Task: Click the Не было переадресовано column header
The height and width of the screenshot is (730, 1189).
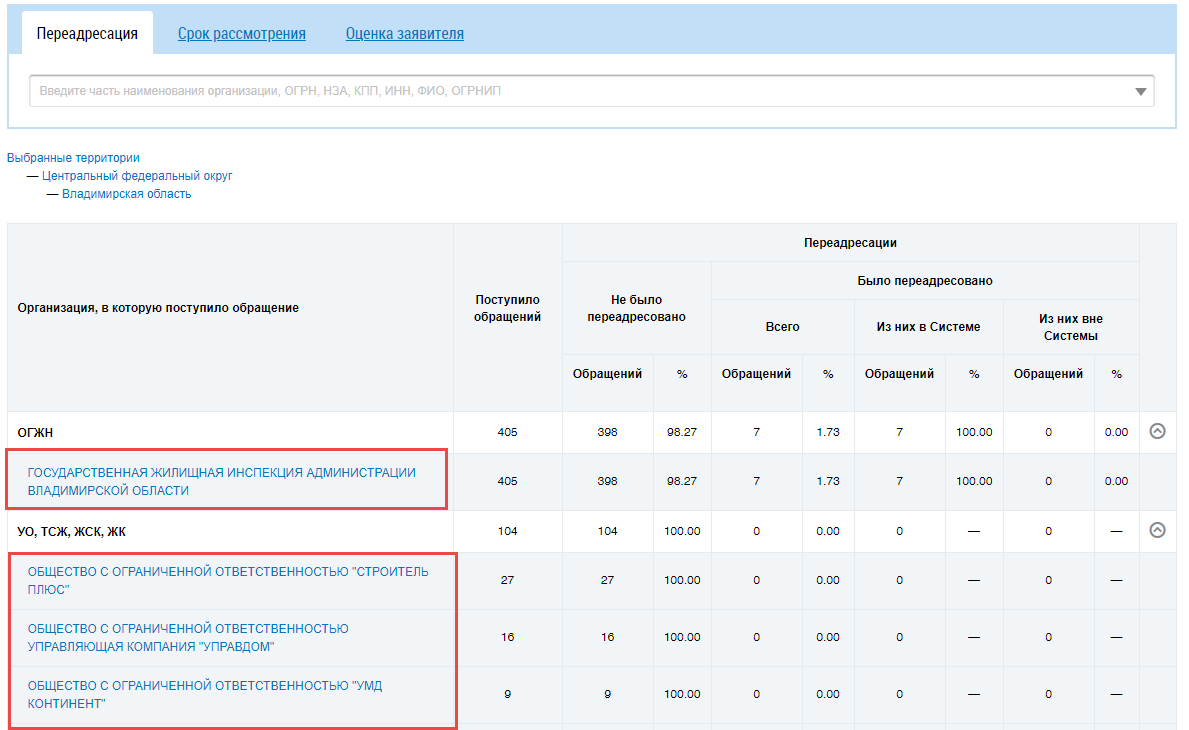Action: click(636, 308)
